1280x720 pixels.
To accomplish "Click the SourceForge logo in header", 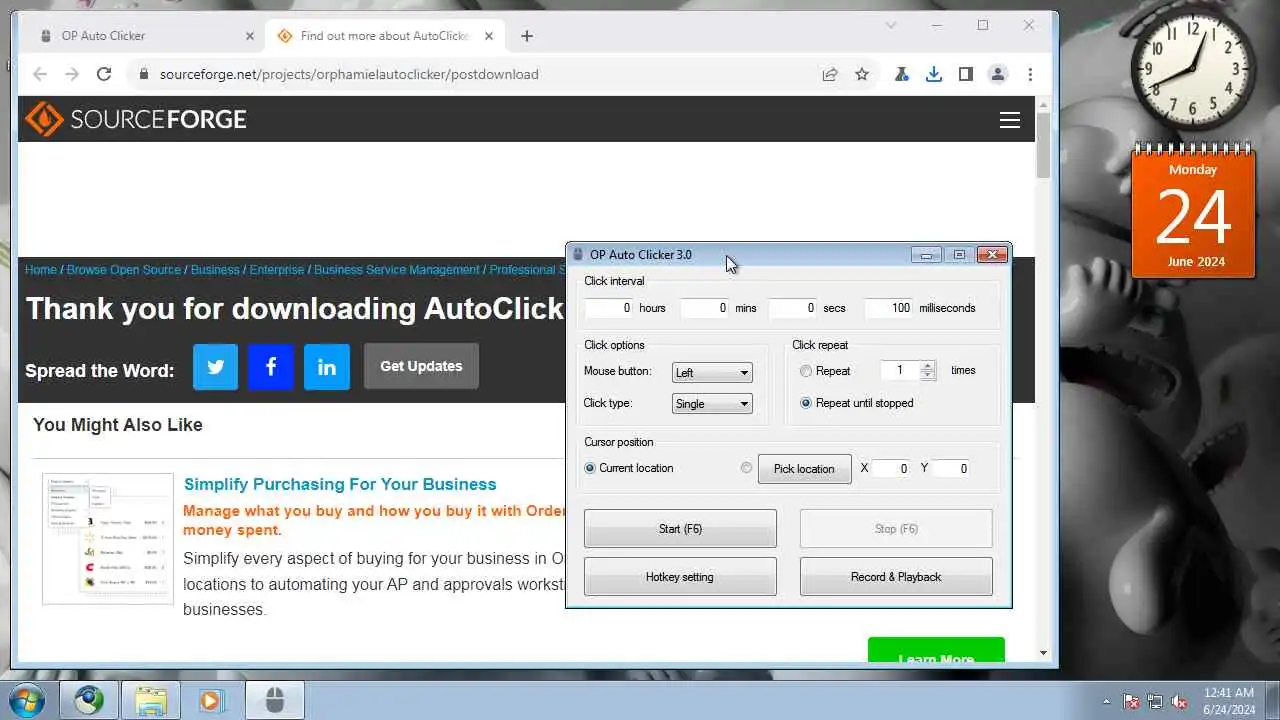I will click(136, 119).
